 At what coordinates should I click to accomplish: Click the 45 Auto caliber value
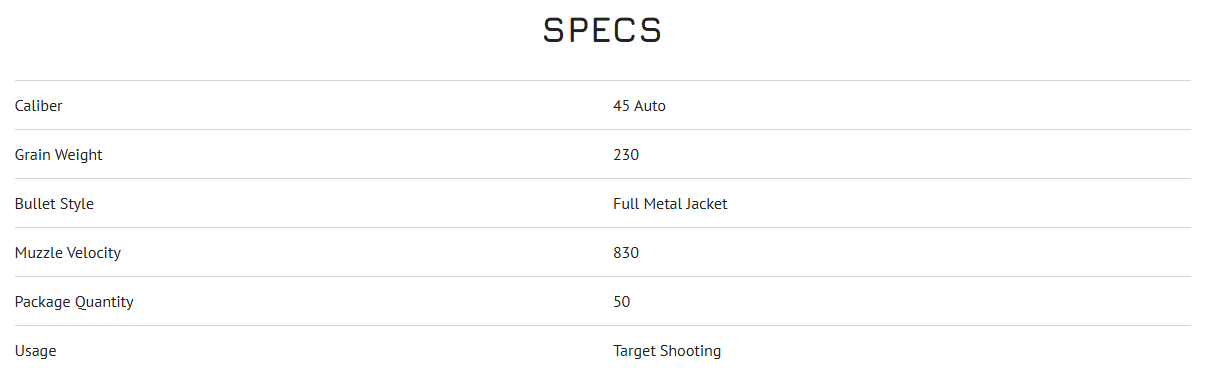pos(639,106)
